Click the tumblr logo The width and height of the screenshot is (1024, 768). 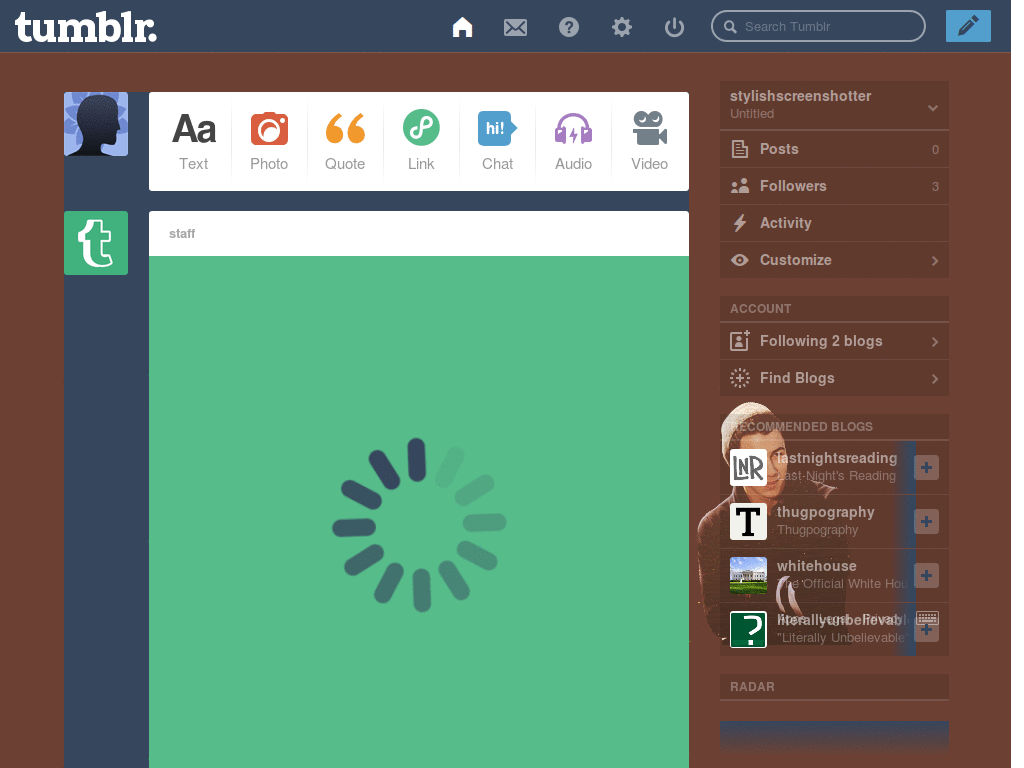pos(86,27)
